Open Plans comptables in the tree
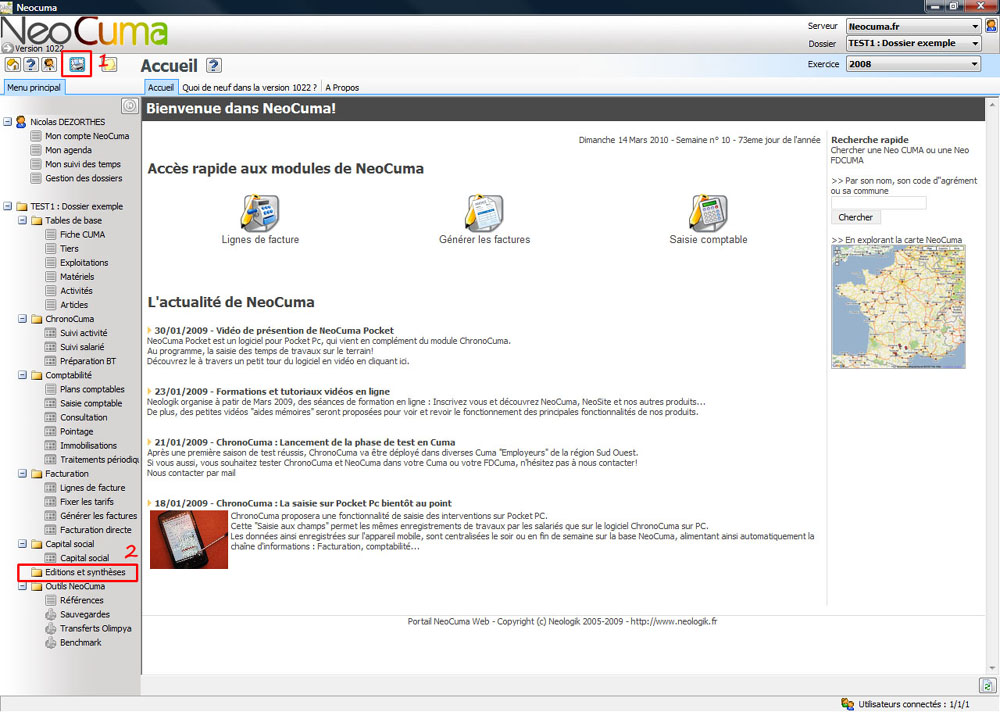 click(92, 389)
